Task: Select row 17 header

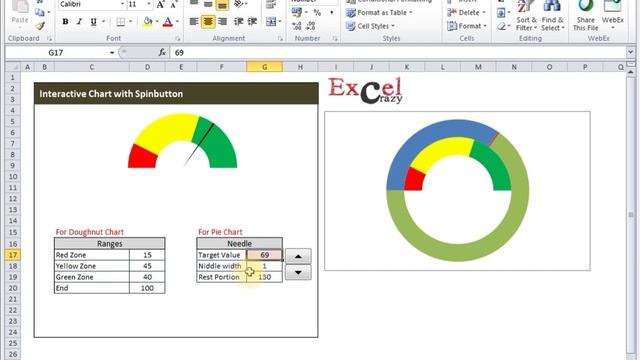Action: click(13, 255)
